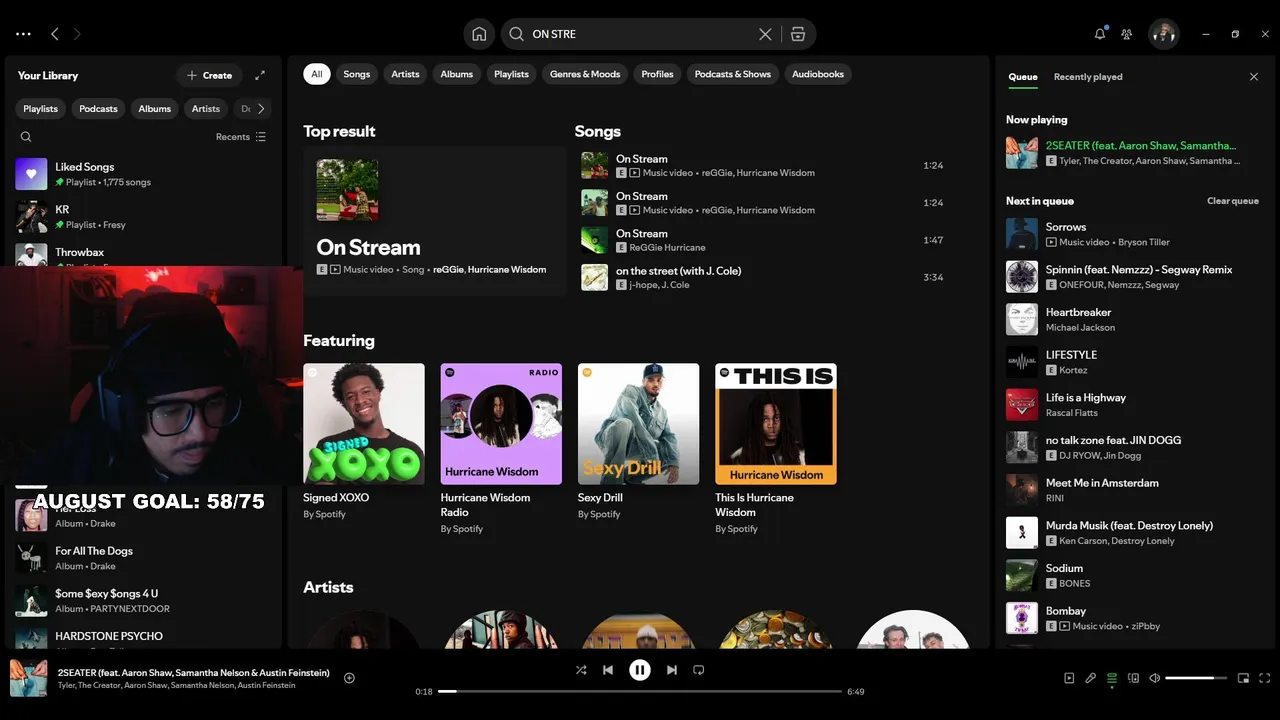
Task: Add 2SEATER to Liked Songs
Action: point(349,678)
